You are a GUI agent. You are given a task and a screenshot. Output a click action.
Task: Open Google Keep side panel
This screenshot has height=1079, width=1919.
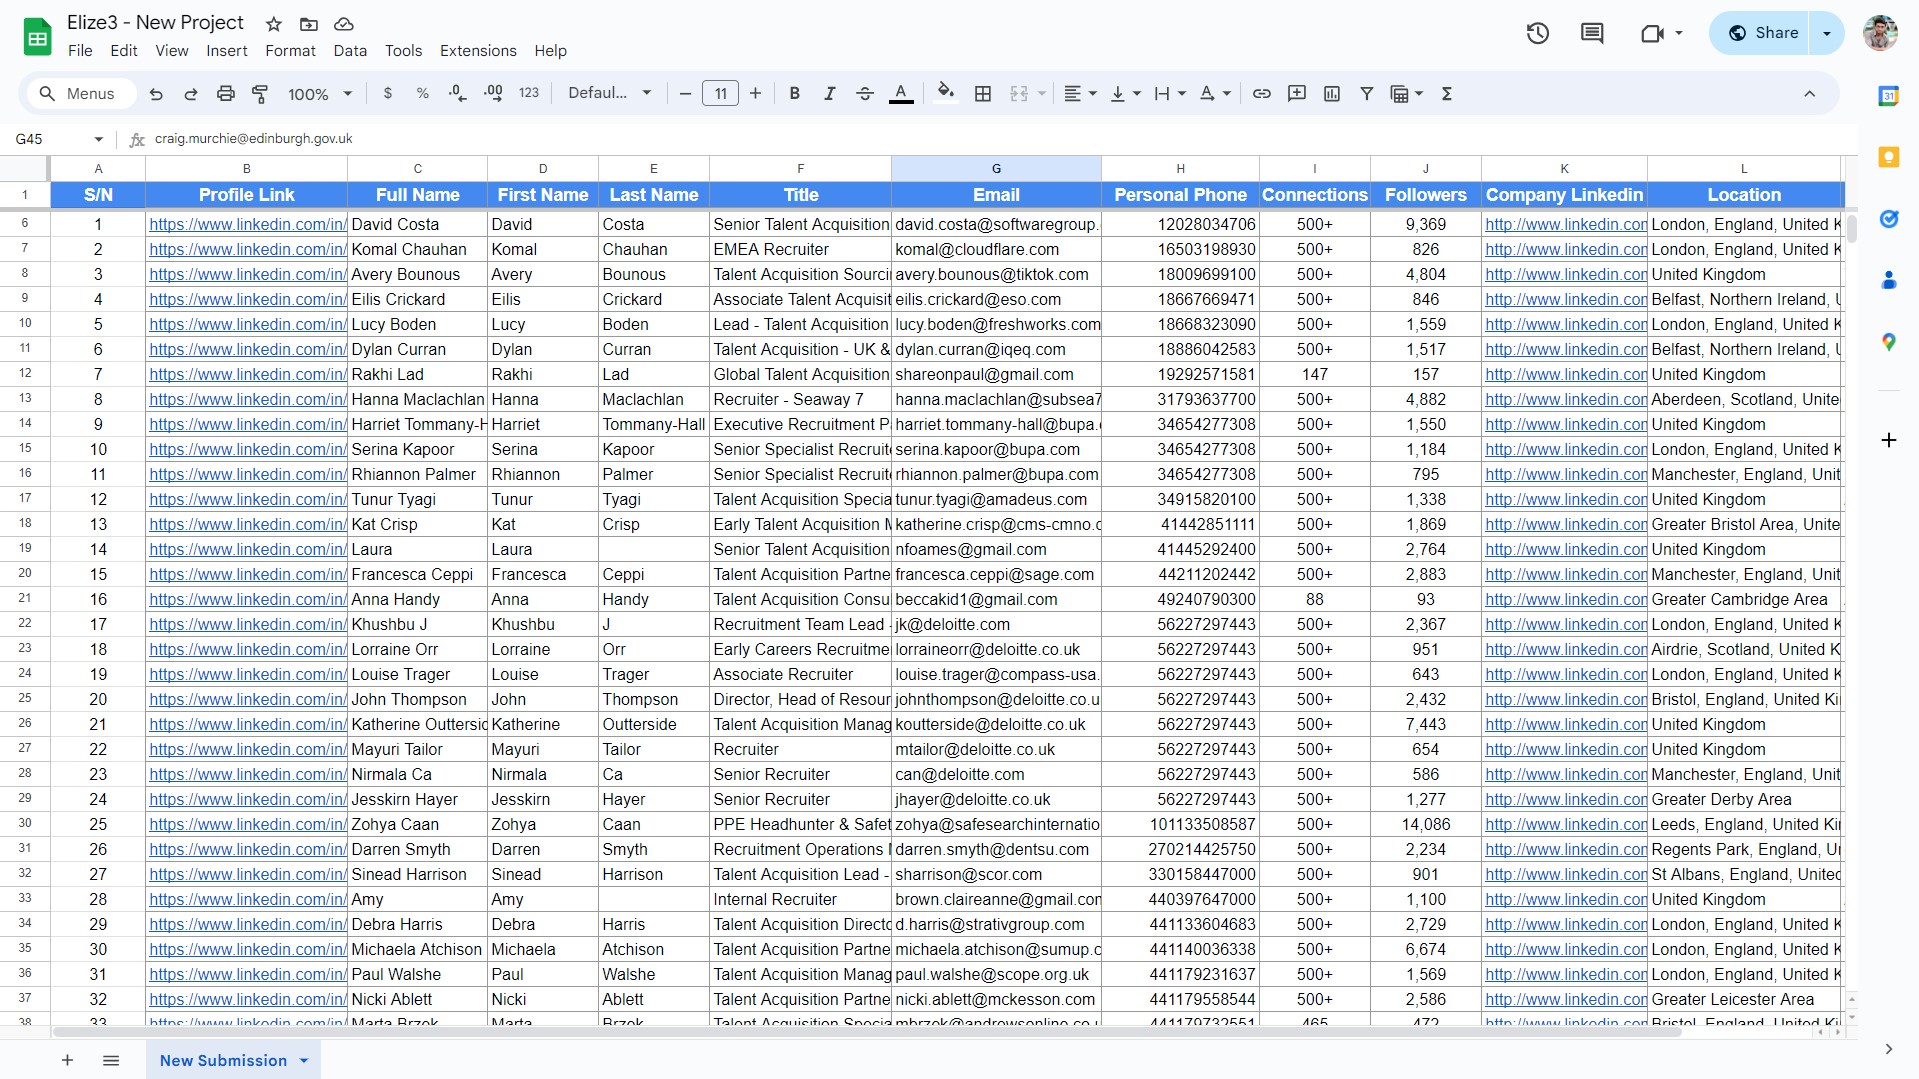pos(1889,157)
